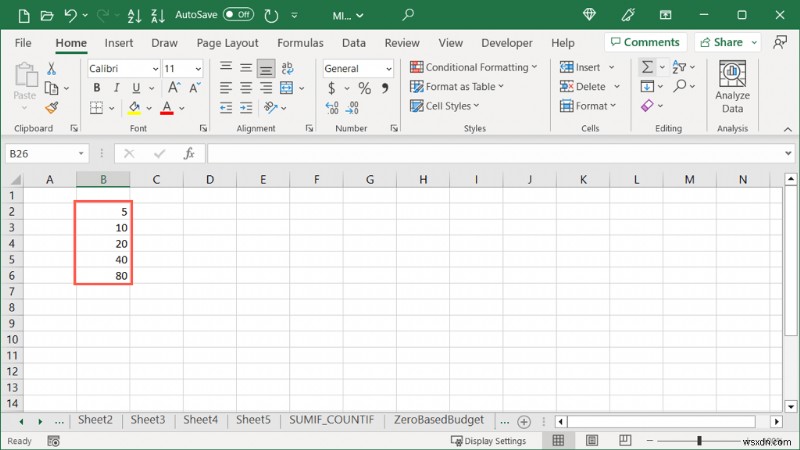Select cell B4 containing 20
800x450 pixels.
[103, 243]
